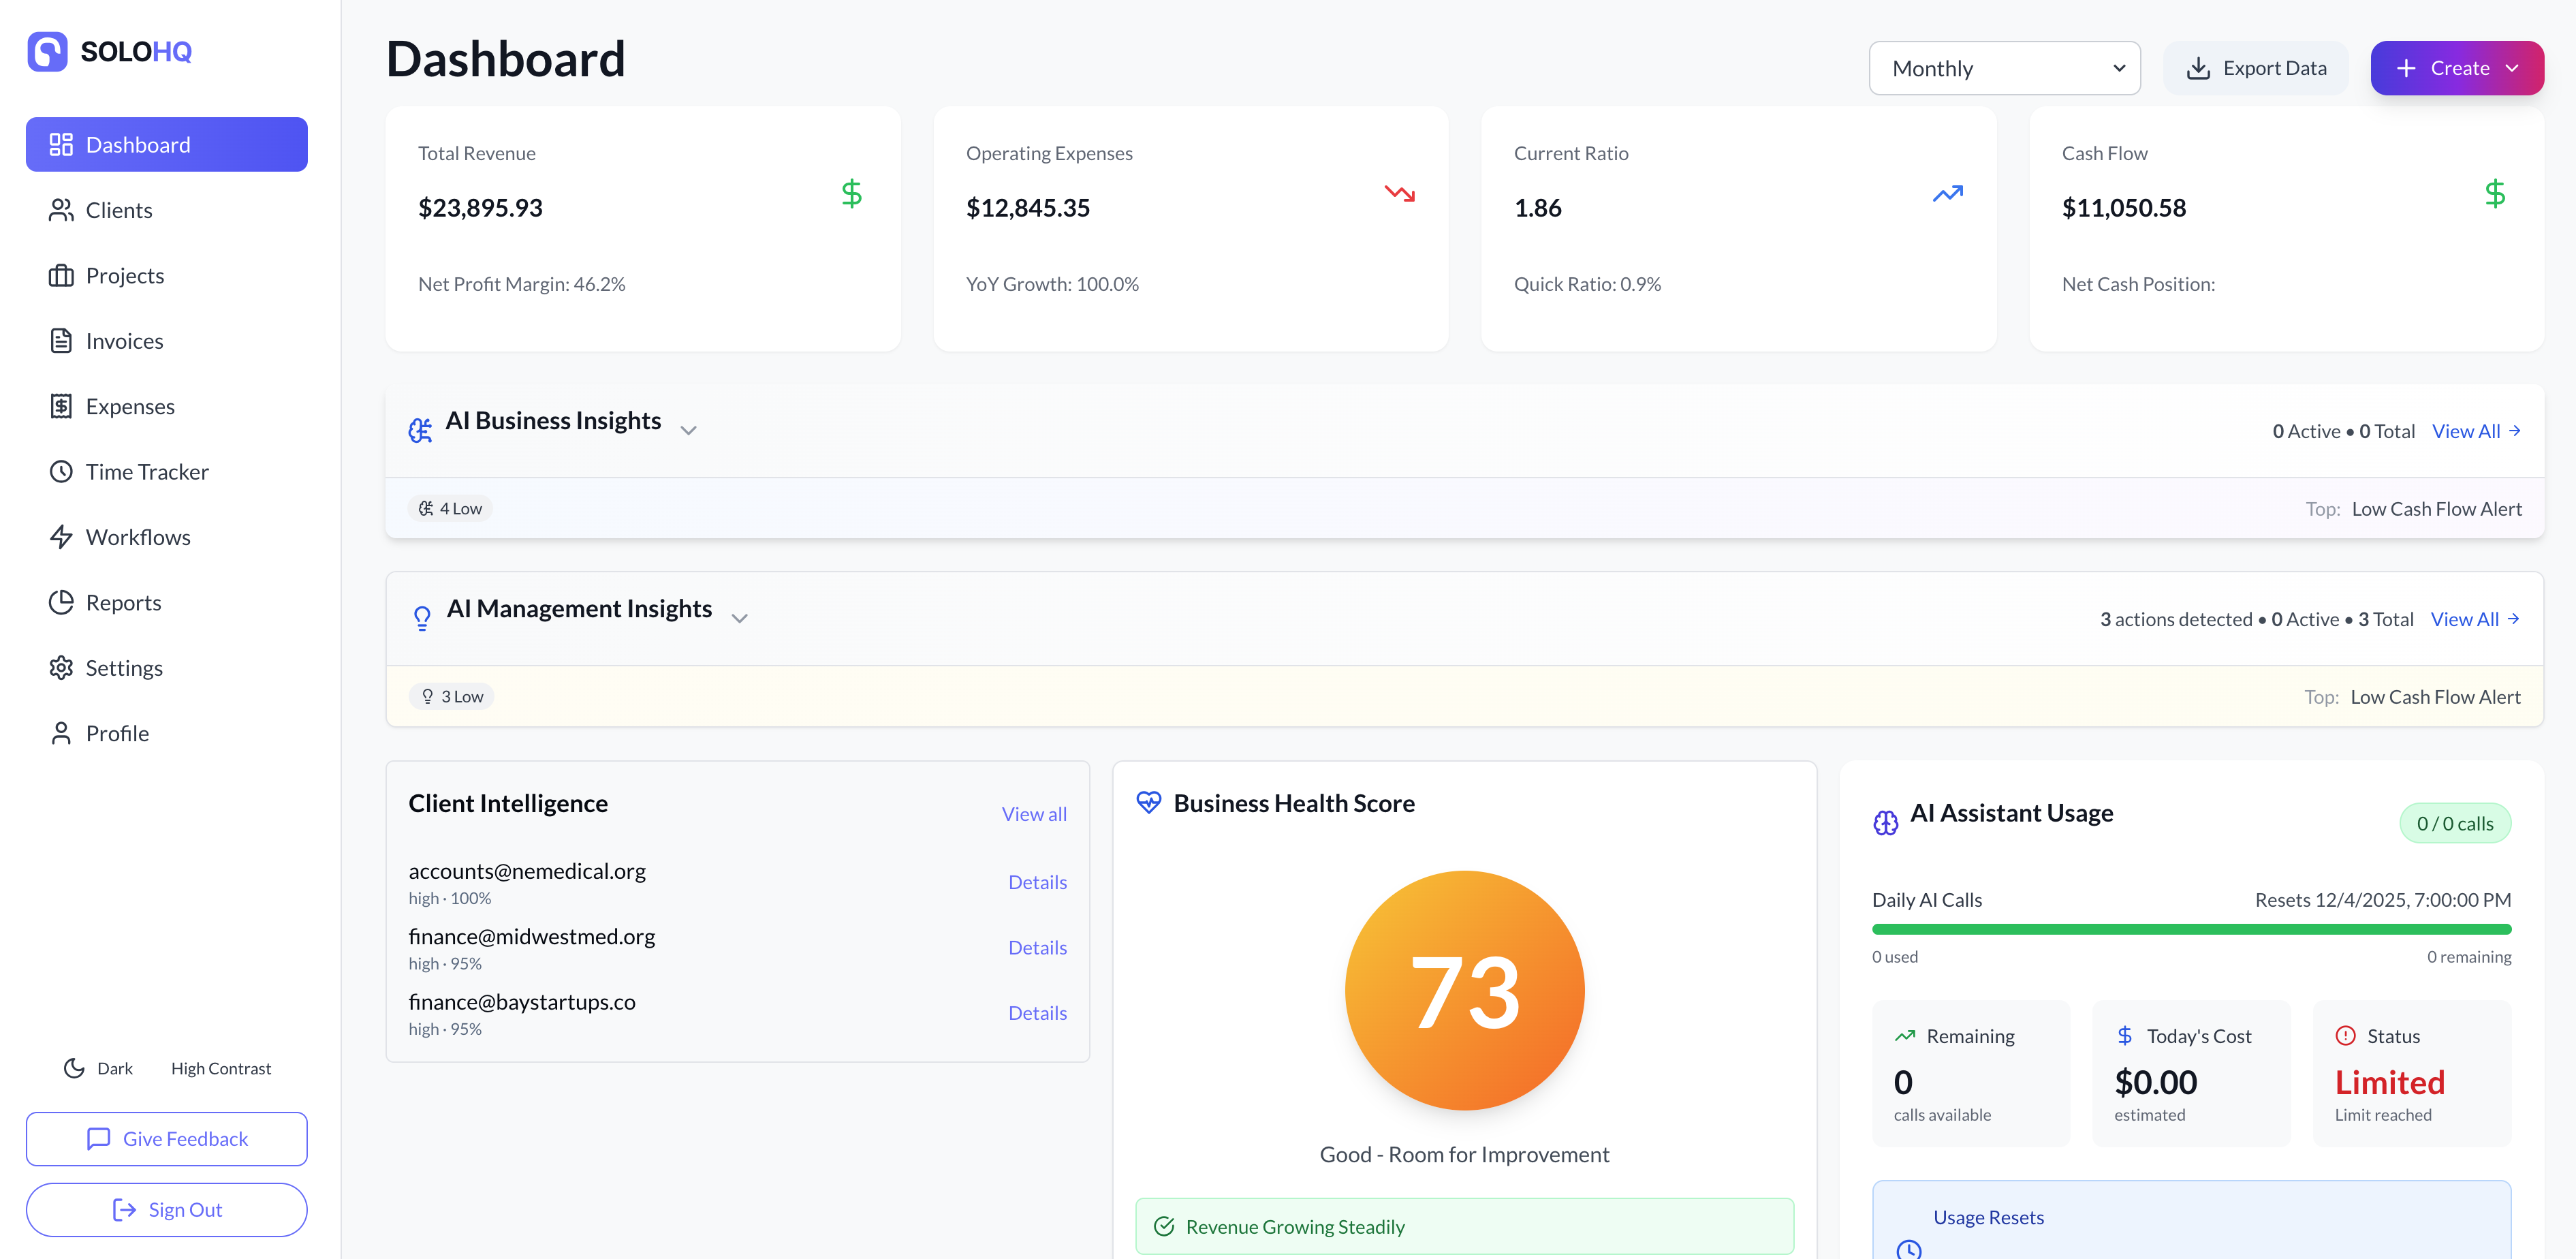Click the brain icon beside AI Business Insights
Viewport: 2576px width, 1259px height.
420,430
